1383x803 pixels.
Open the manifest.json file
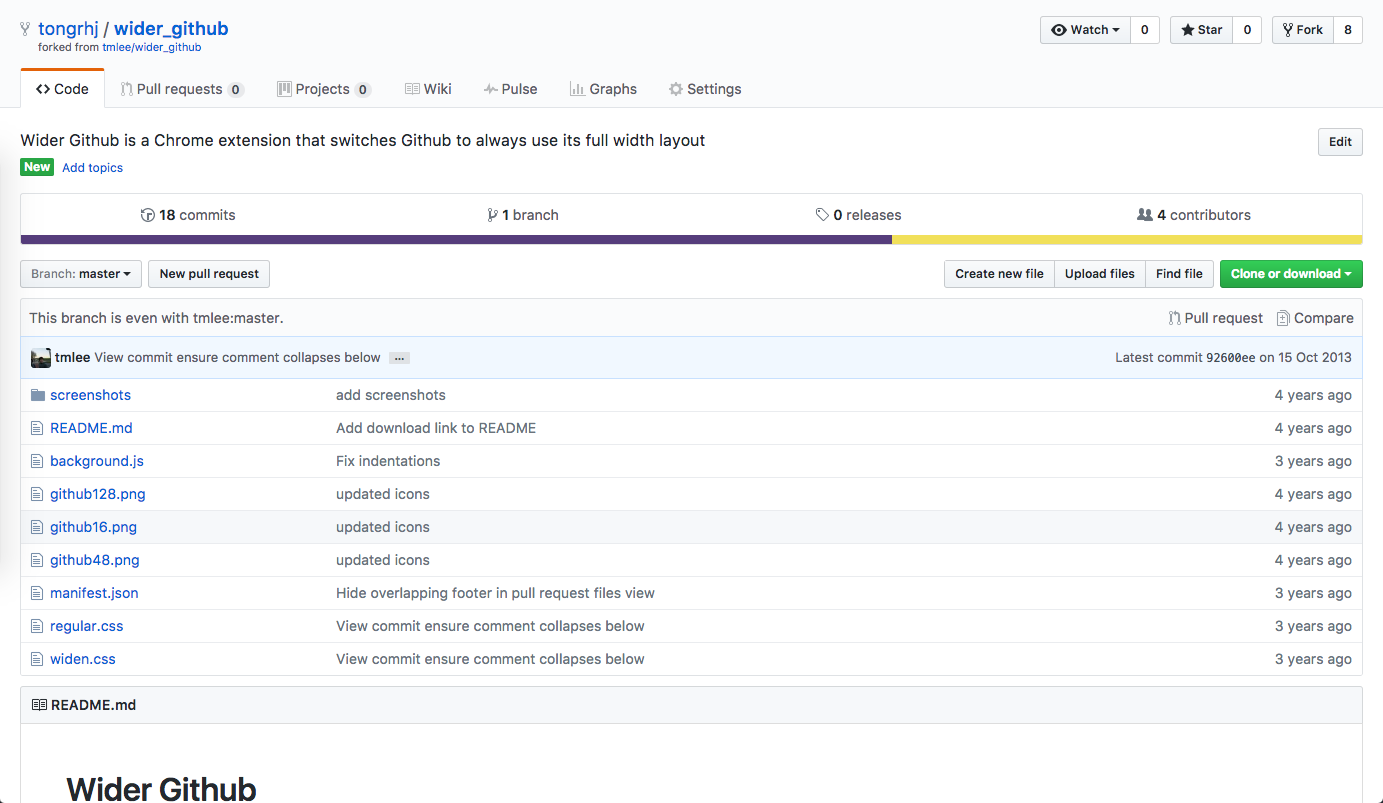coord(94,593)
